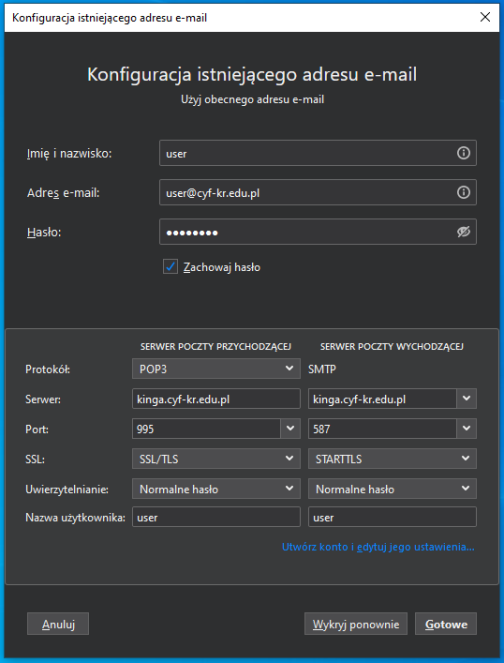Open the POP3 protocol dropdown
Screen dimensions: 504x663
coord(216,369)
